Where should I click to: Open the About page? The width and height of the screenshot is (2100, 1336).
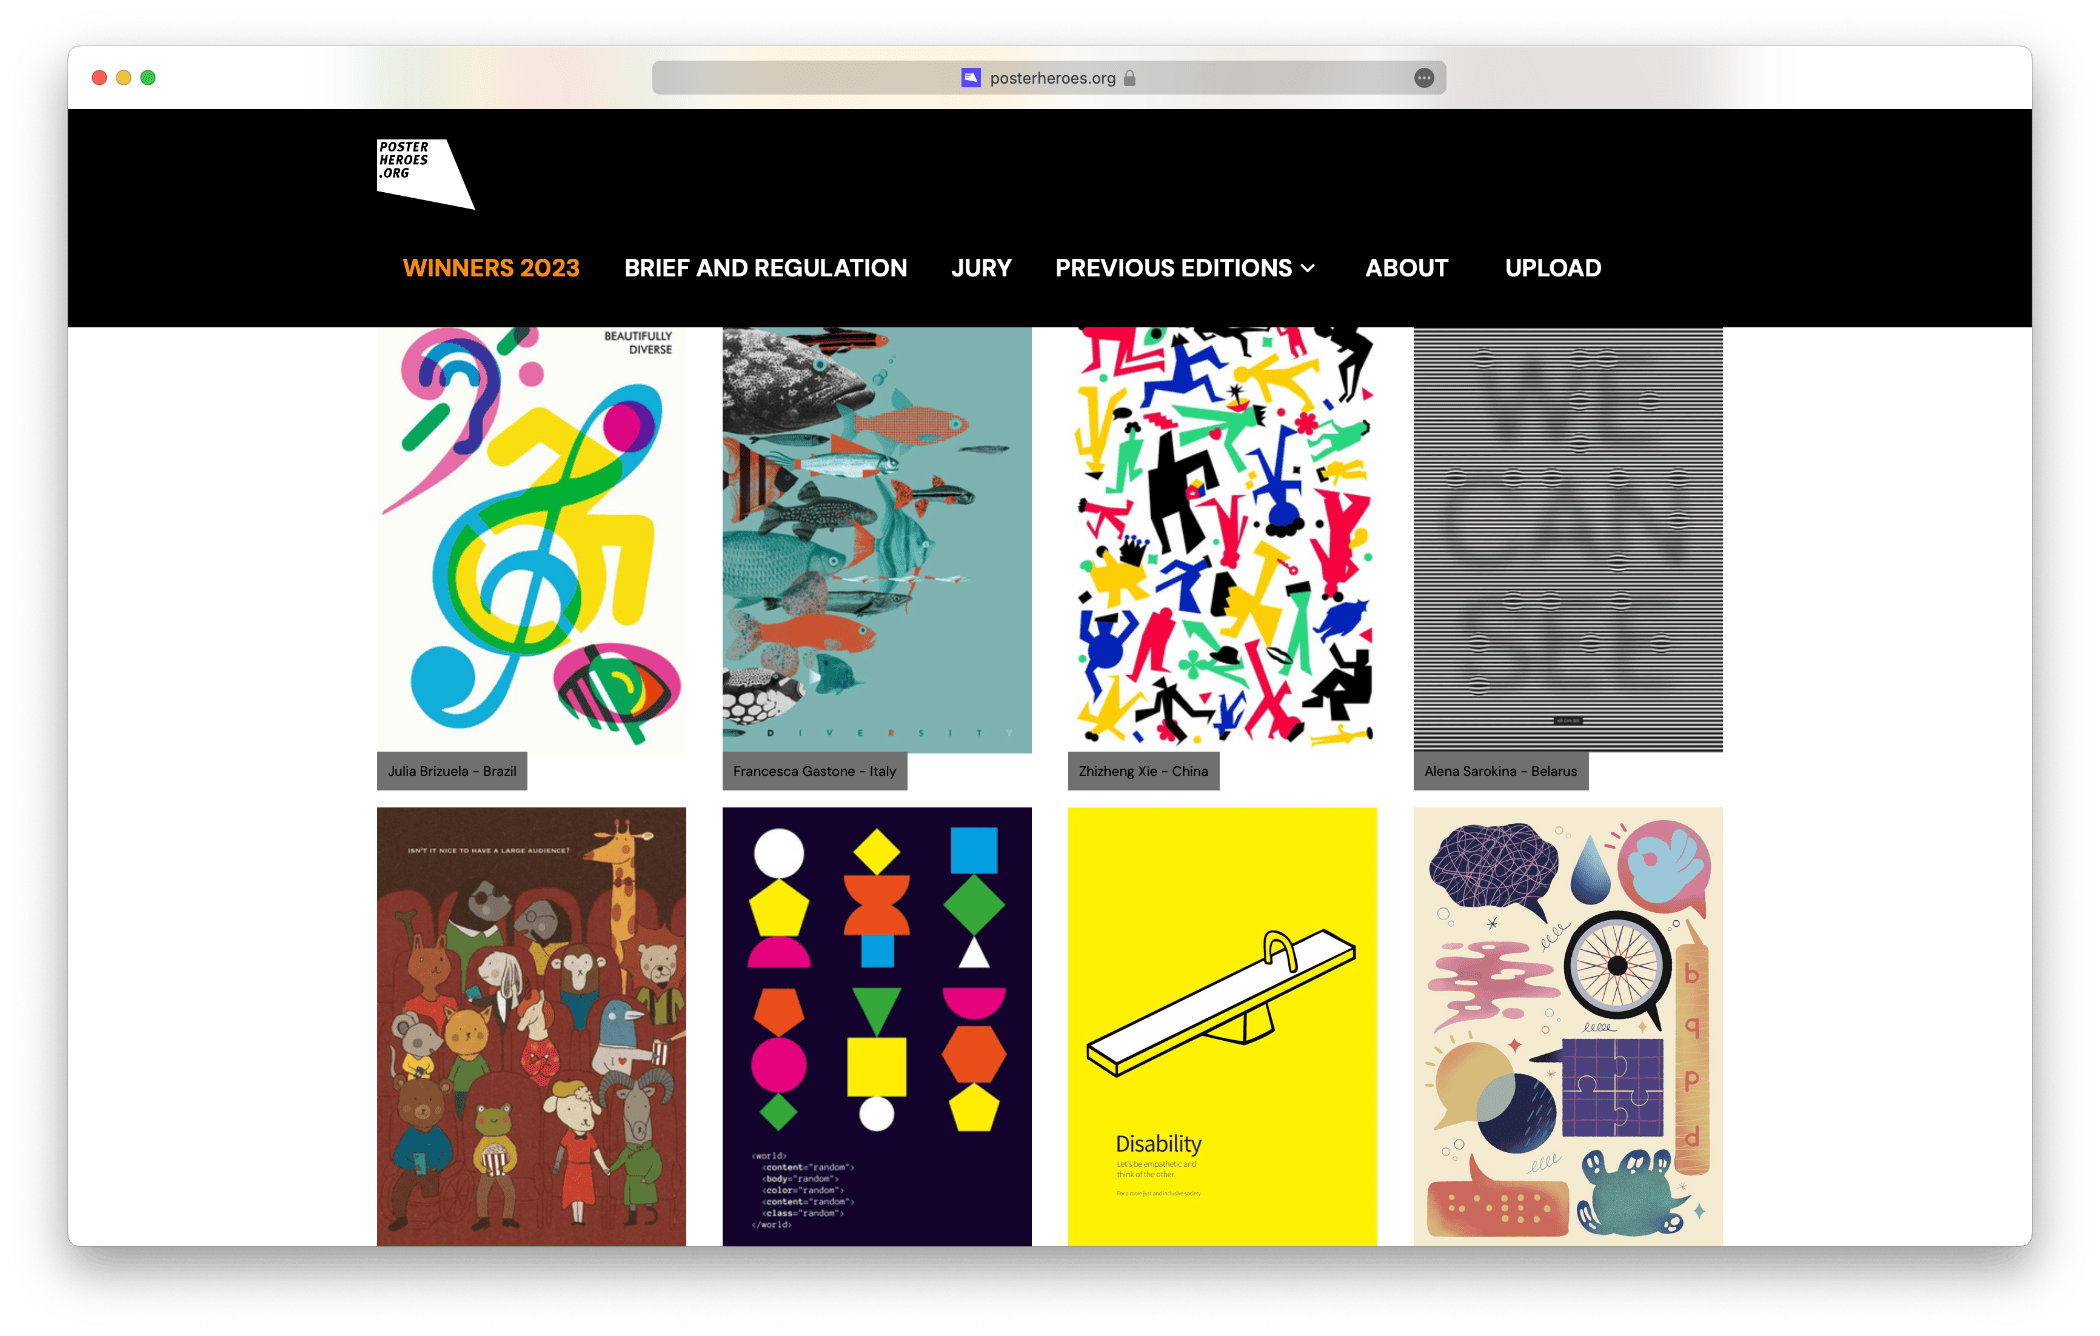tap(1406, 268)
